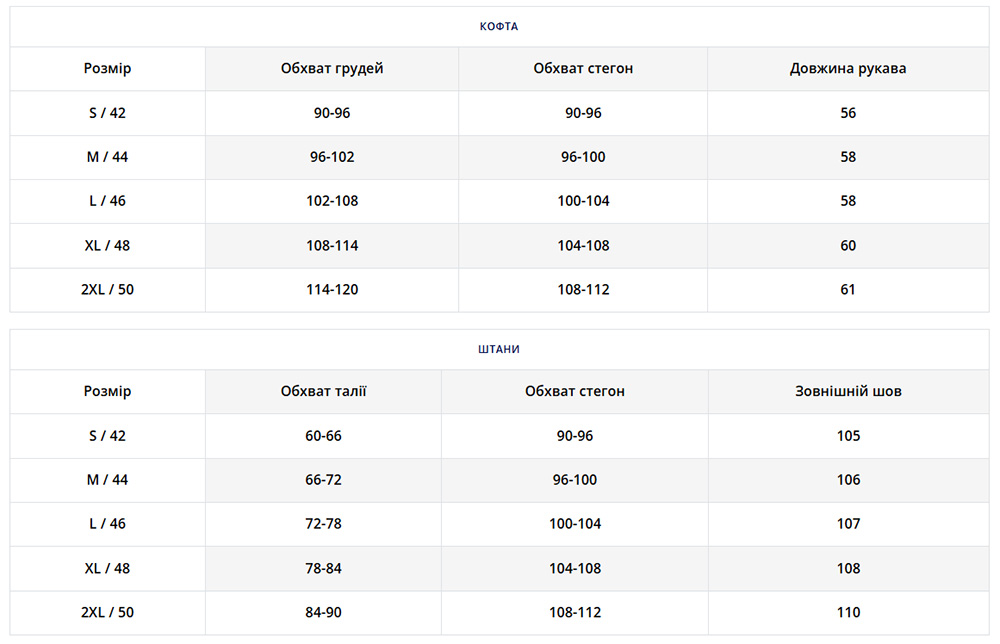Select the Довжина рукава column header
This screenshot has height=644, width=1000.
pyautogui.click(x=848, y=69)
